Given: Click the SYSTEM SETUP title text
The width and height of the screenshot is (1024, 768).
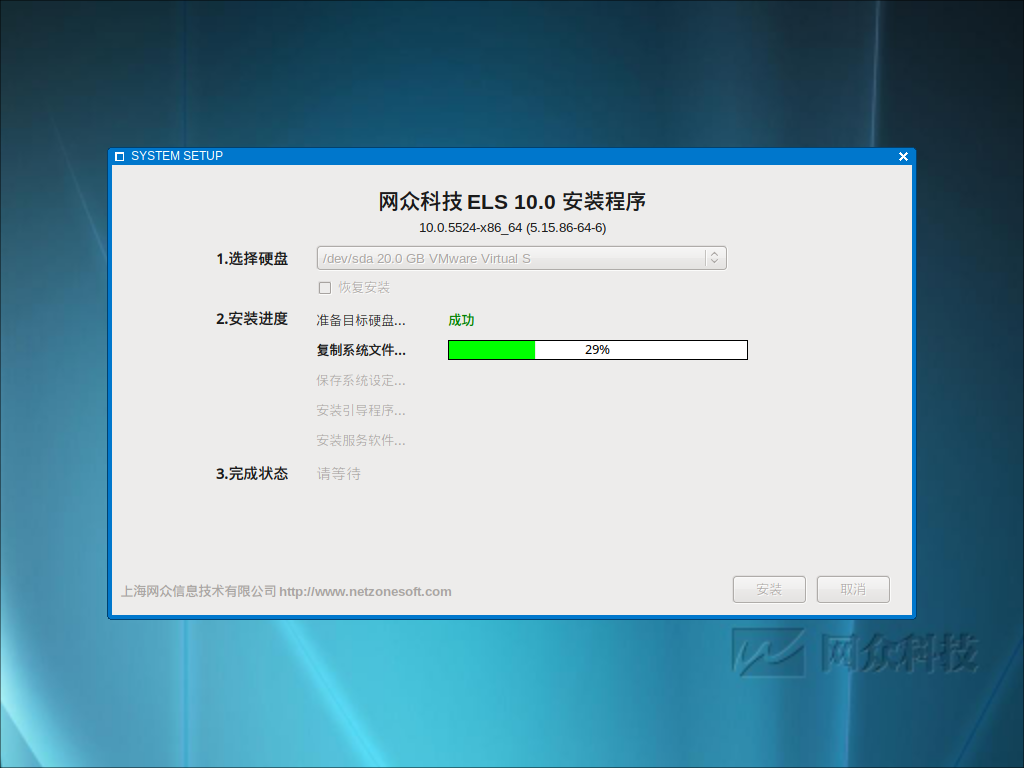Looking at the screenshot, I should (x=177, y=156).
